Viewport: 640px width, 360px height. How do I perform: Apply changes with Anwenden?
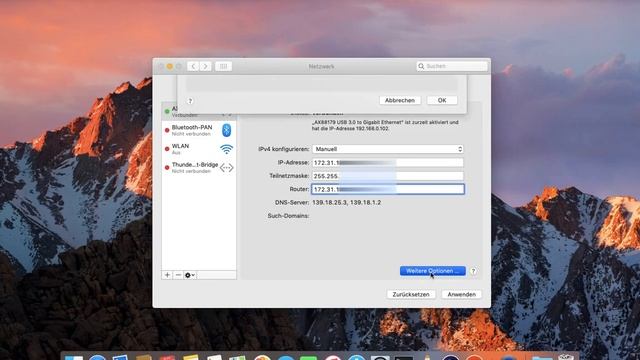(462, 294)
